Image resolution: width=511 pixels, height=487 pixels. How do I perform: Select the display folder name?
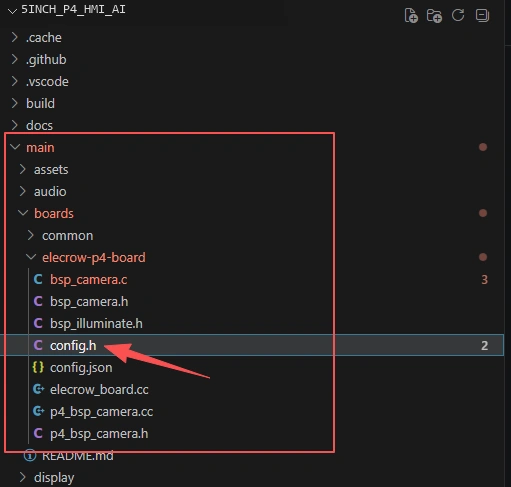(x=54, y=478)
